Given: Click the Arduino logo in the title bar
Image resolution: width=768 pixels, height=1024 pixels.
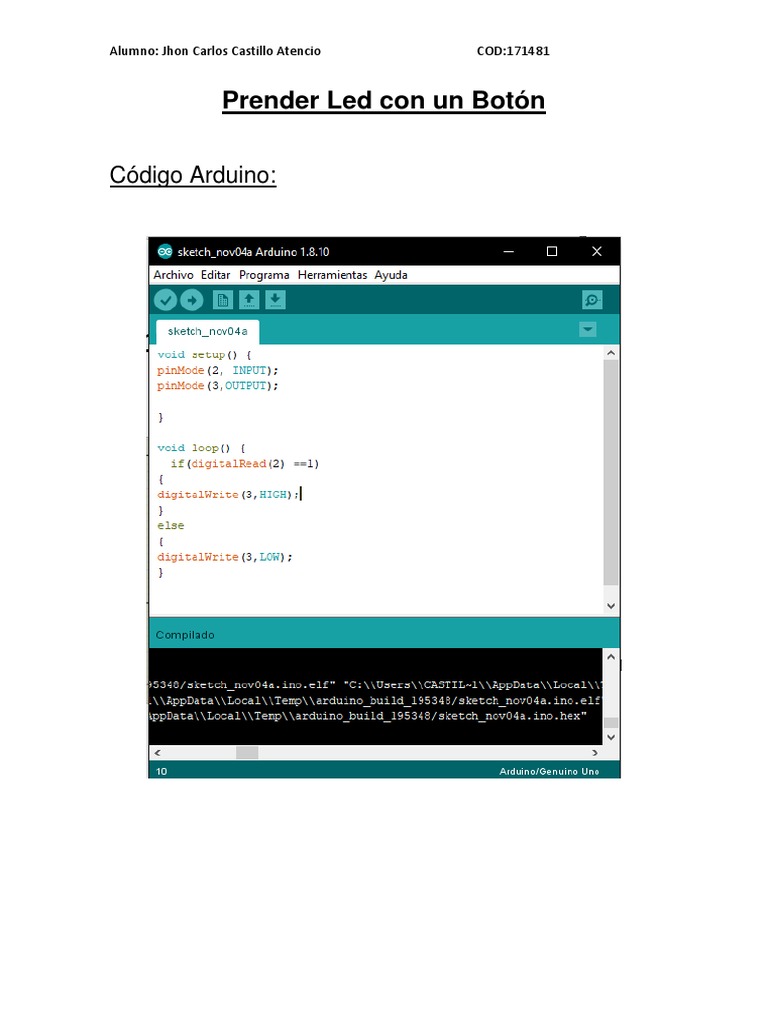Looking at the screenshot, I should 165,251.
